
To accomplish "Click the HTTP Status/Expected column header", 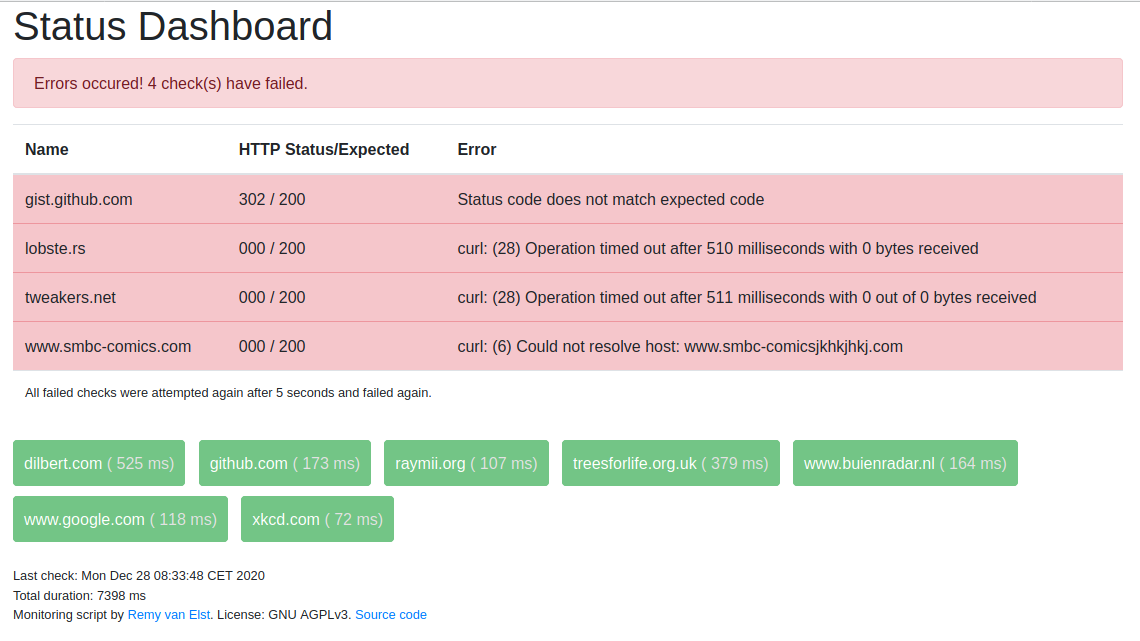I will [324, 150].
